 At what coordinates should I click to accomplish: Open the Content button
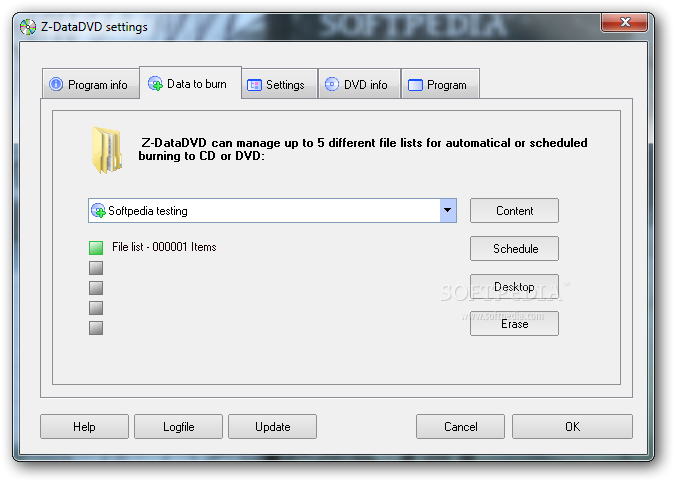(x=514, y=210)
